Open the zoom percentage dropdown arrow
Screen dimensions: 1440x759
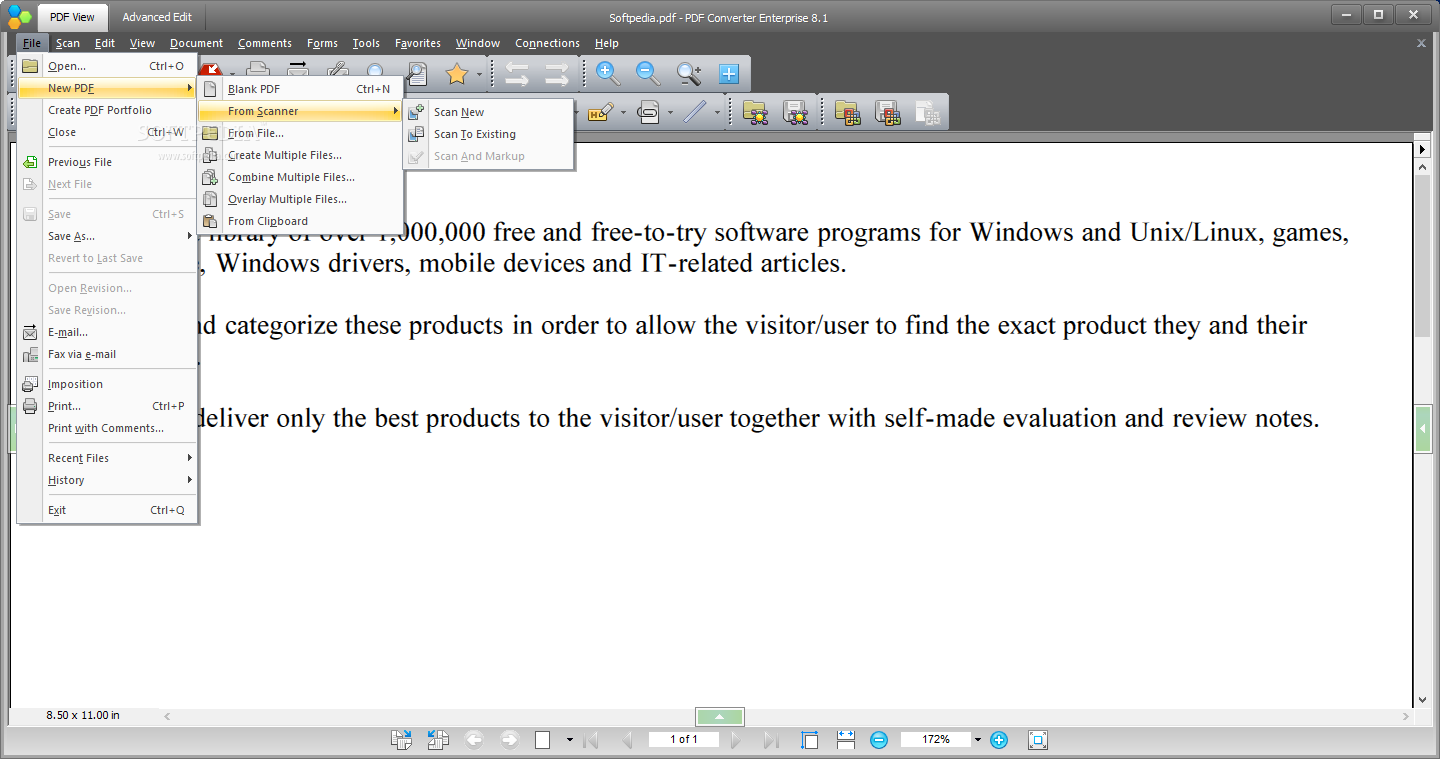click(979, 740)
